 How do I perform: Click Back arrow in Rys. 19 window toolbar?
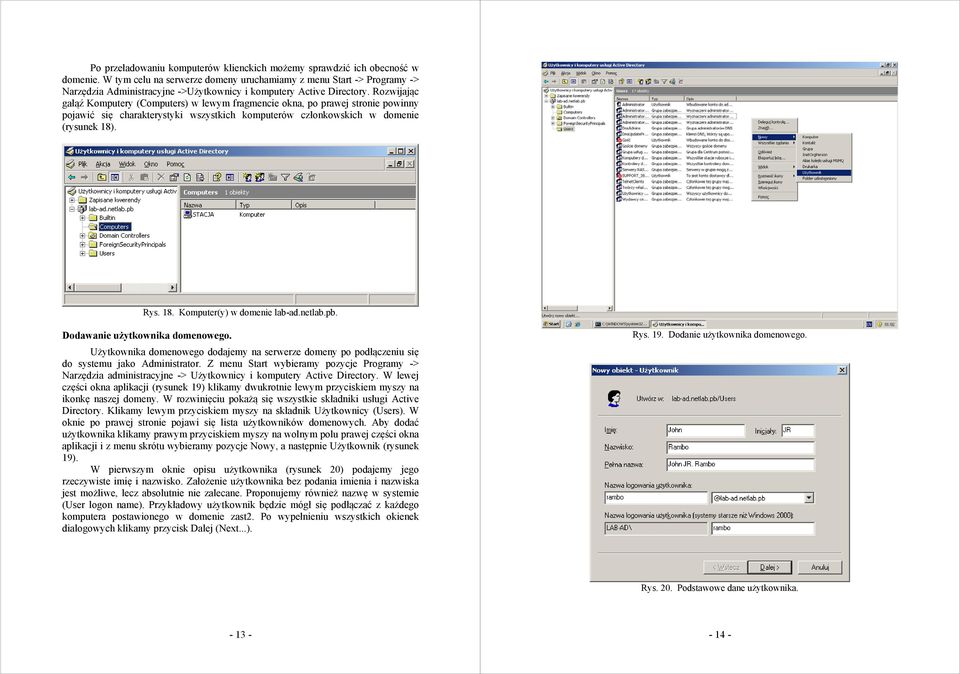546,81
